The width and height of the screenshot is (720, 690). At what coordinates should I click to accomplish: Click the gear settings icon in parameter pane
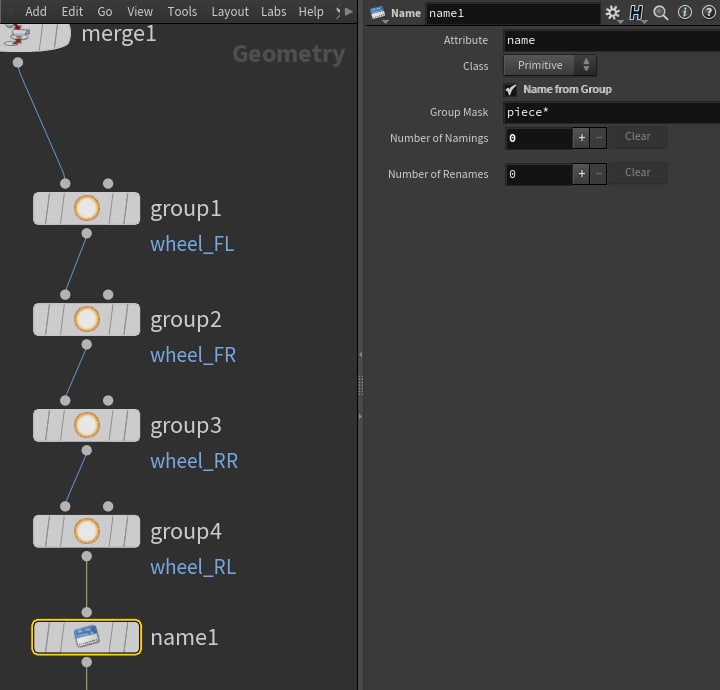(x=613, y=13)
